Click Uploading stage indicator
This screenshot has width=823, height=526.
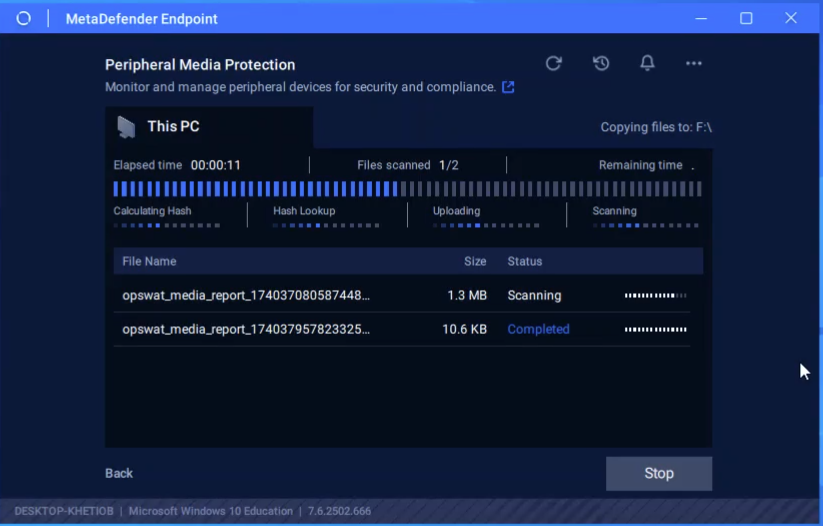pos(486,216)
